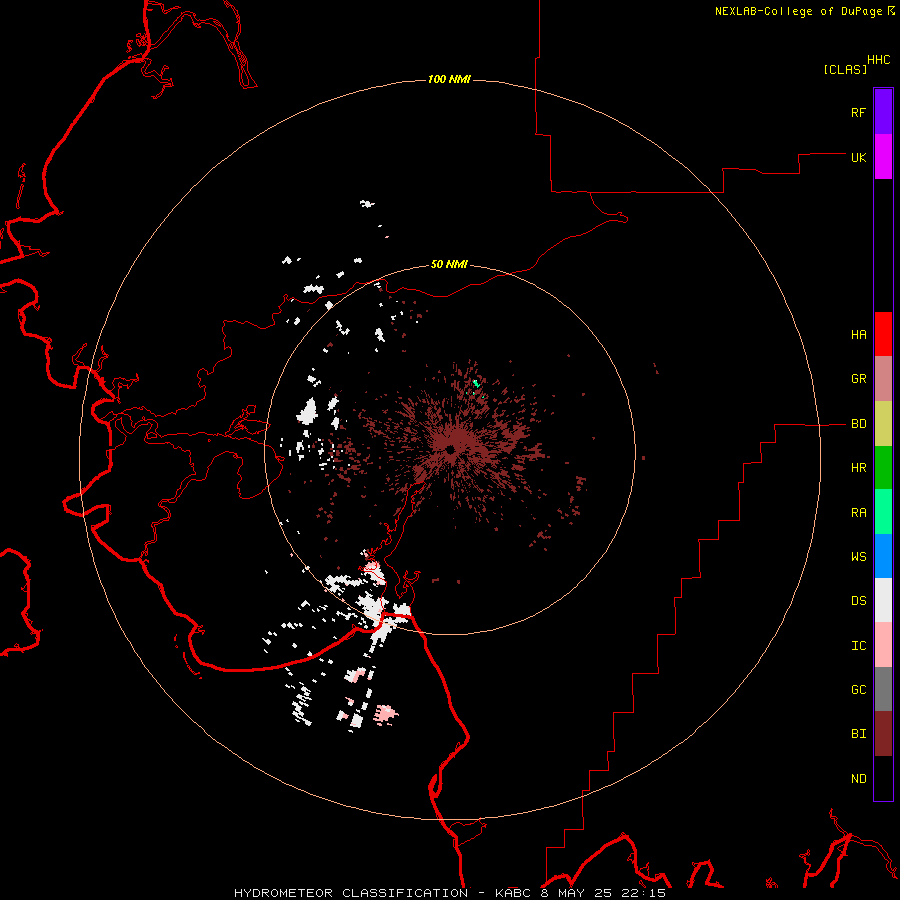Click the NEXLAB-College of DuPage credit text
Viewport: 900px width, 900px height.
point(798,11)
